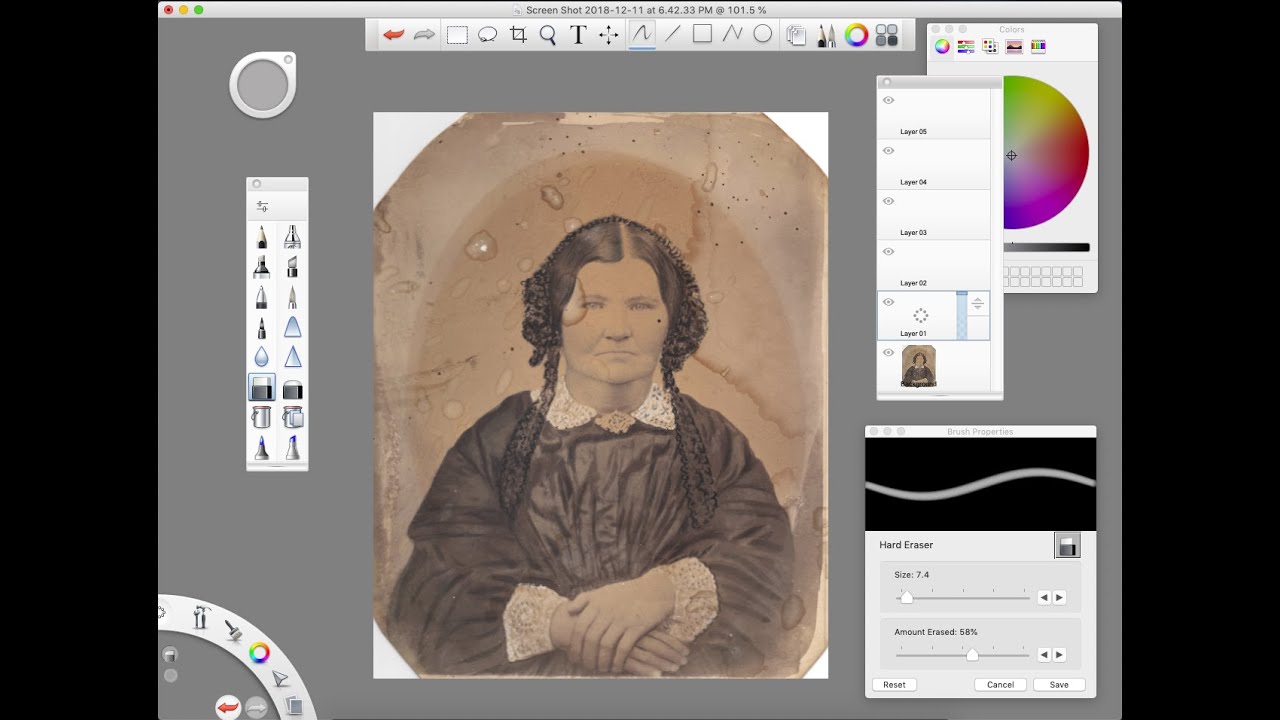This screenshot has width=1280, height=720.
Task: Select the Text tool
Action: pos(578,35)
